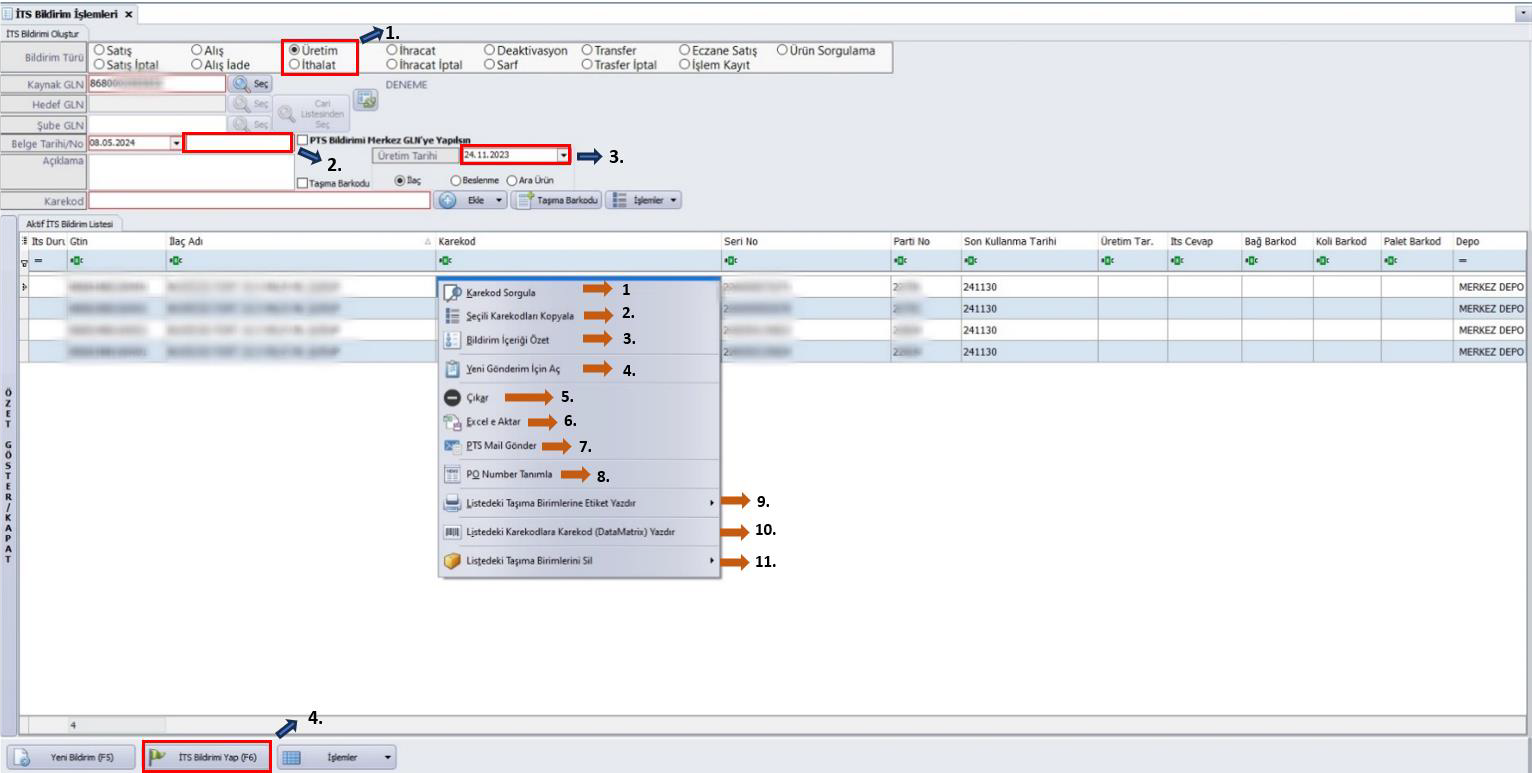Click the printer icon for Etiket Yazdır

[x=451, y=503]
